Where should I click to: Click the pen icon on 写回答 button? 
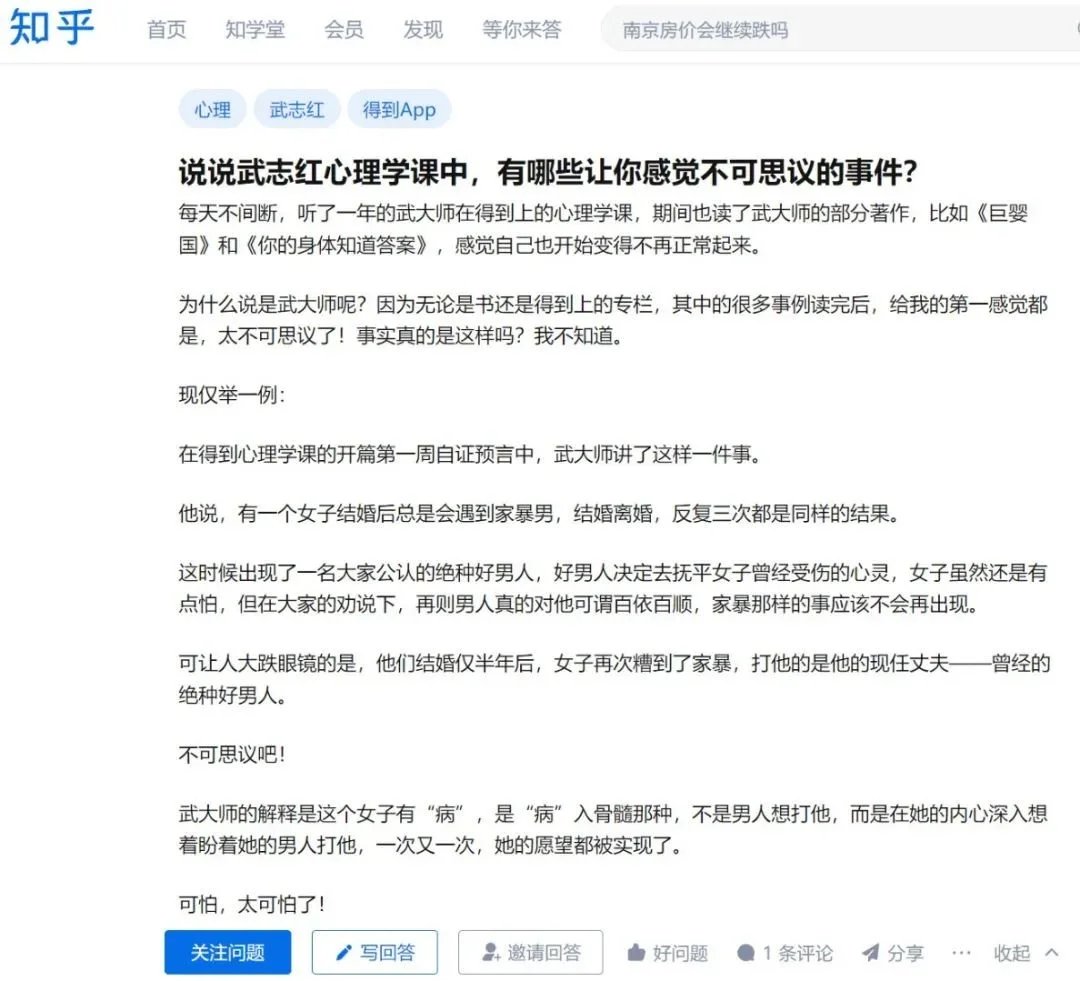[x=342, y=952]
